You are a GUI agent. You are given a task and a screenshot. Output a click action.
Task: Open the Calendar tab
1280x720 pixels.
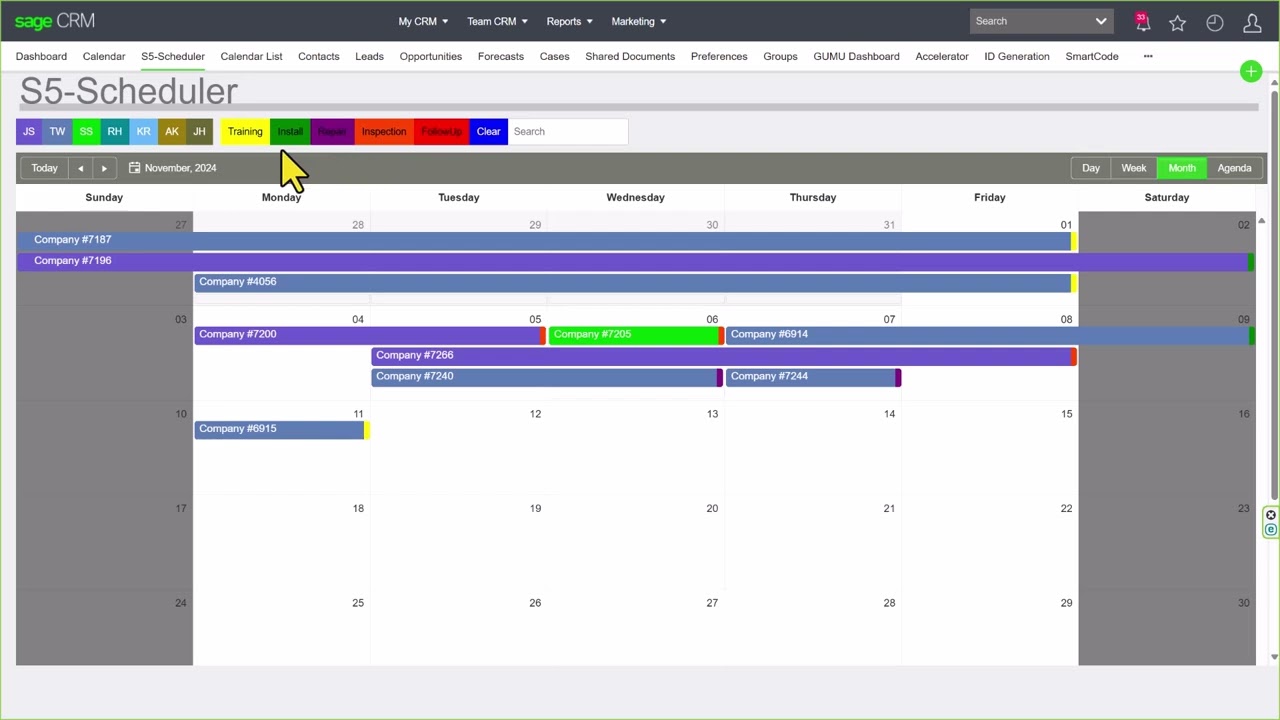click(x=104, y=56)
